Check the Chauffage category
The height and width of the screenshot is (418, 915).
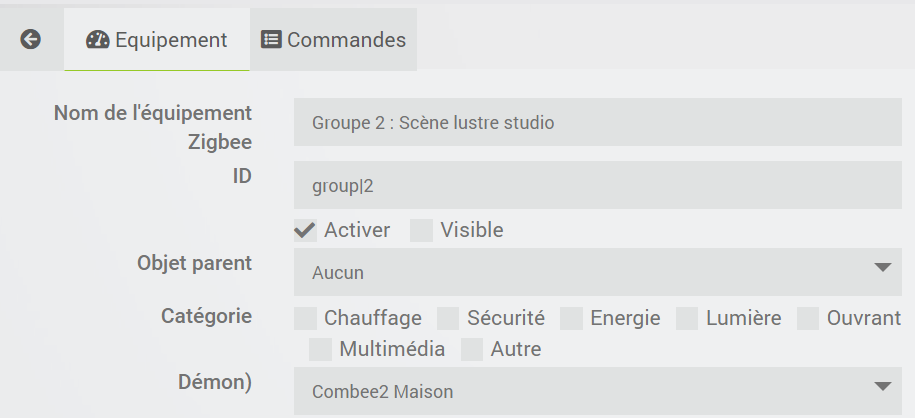[306, 318]
